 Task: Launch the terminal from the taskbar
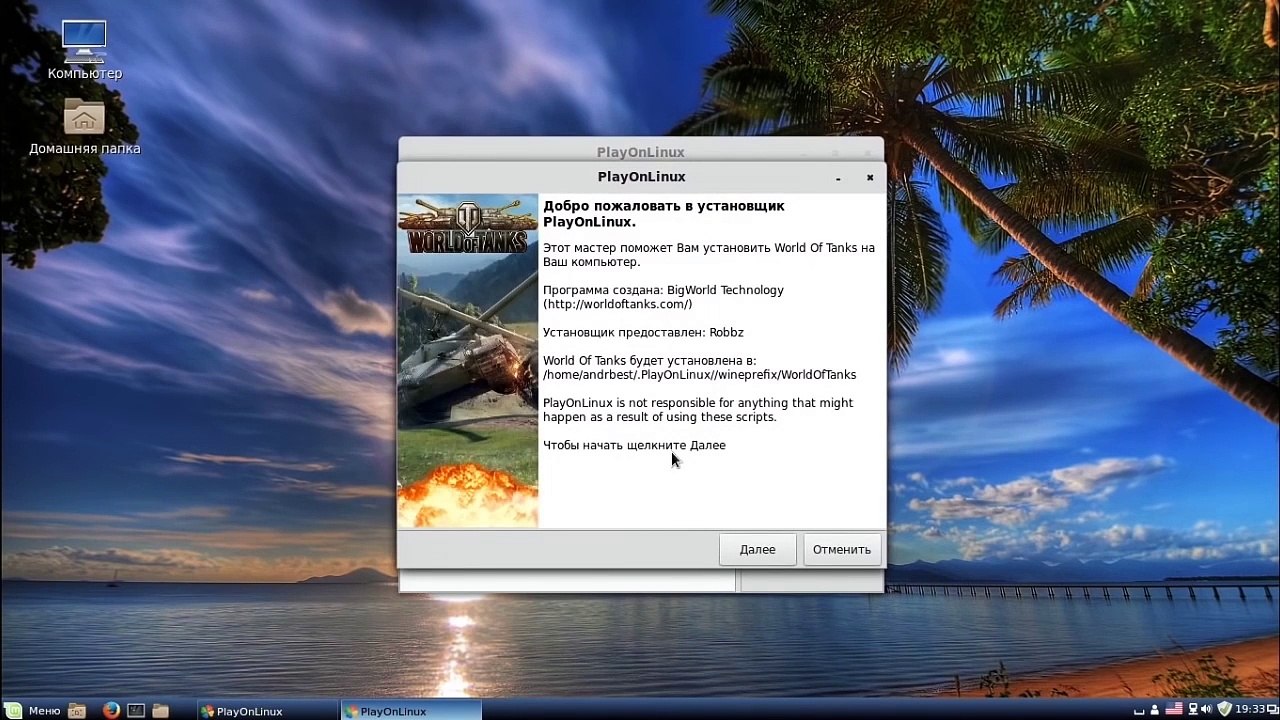pos(136,711)
